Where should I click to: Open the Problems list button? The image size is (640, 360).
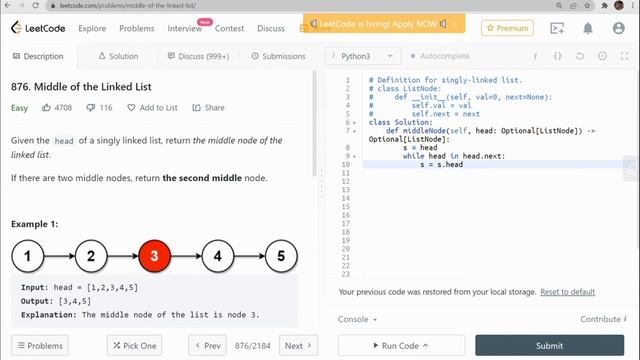pyautogui.click(x=40, y=346)
